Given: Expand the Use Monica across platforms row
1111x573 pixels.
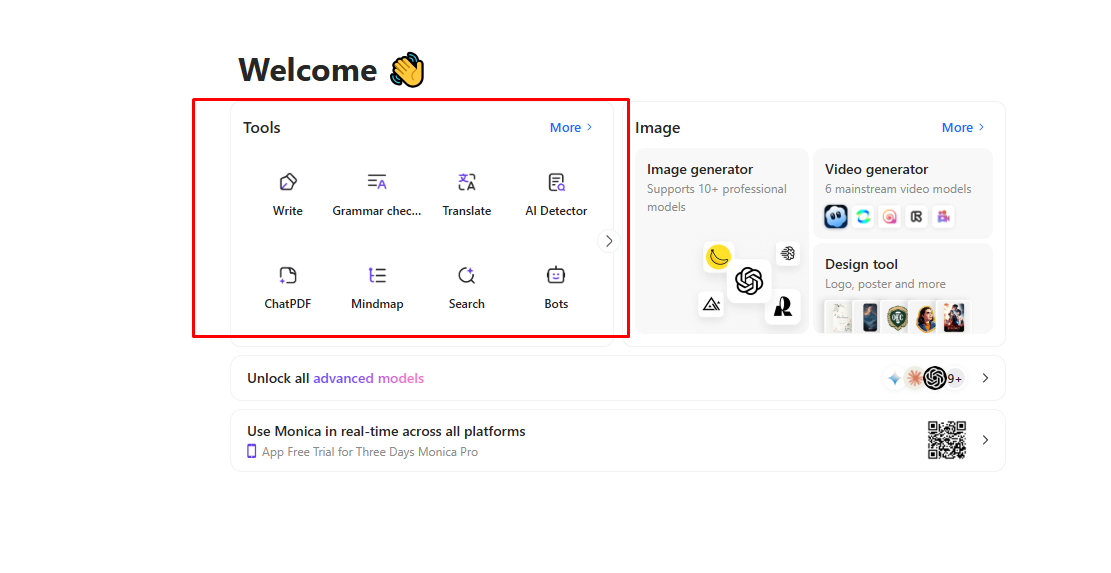Looking at the screenshot, I should tap(985, 440).
